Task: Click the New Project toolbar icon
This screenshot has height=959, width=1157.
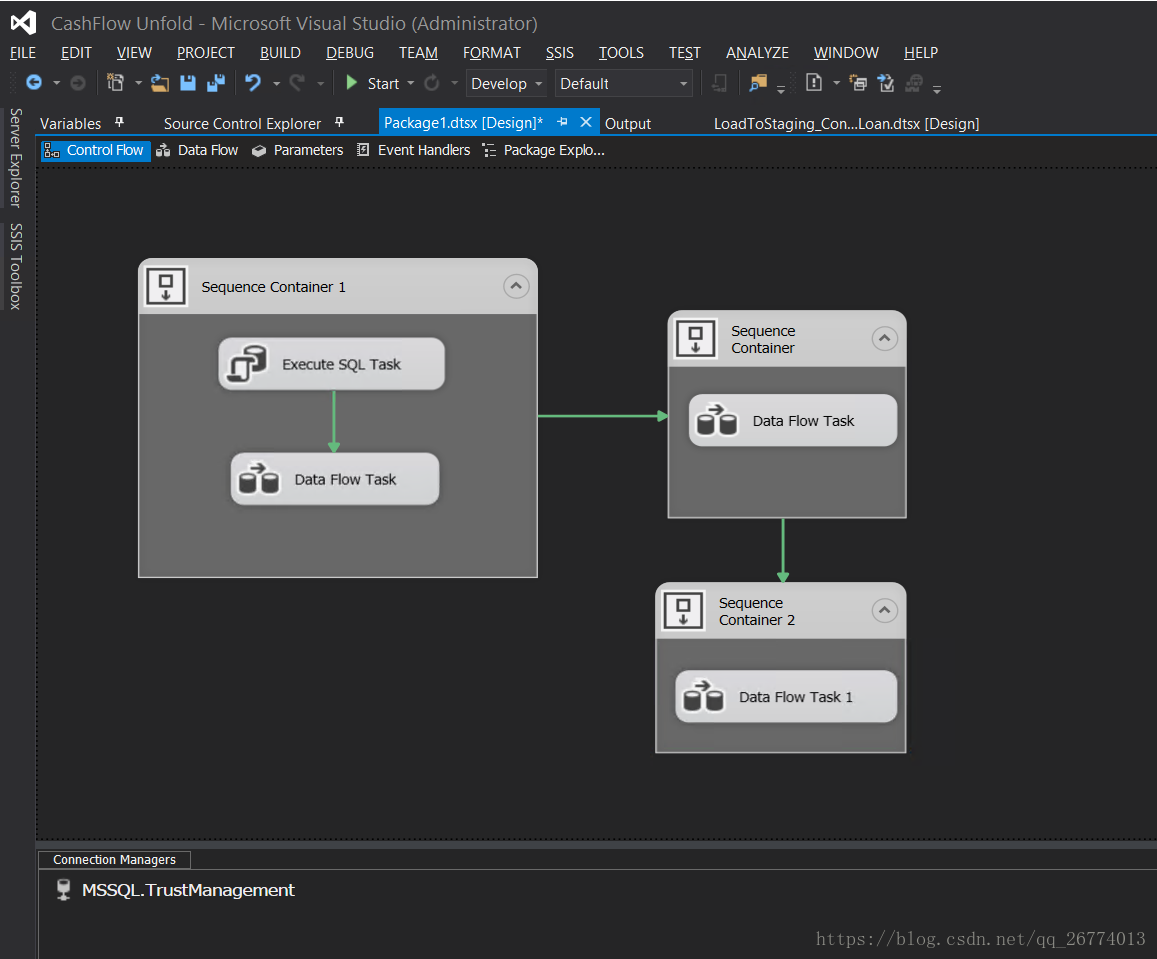Action: coord(115,83)
